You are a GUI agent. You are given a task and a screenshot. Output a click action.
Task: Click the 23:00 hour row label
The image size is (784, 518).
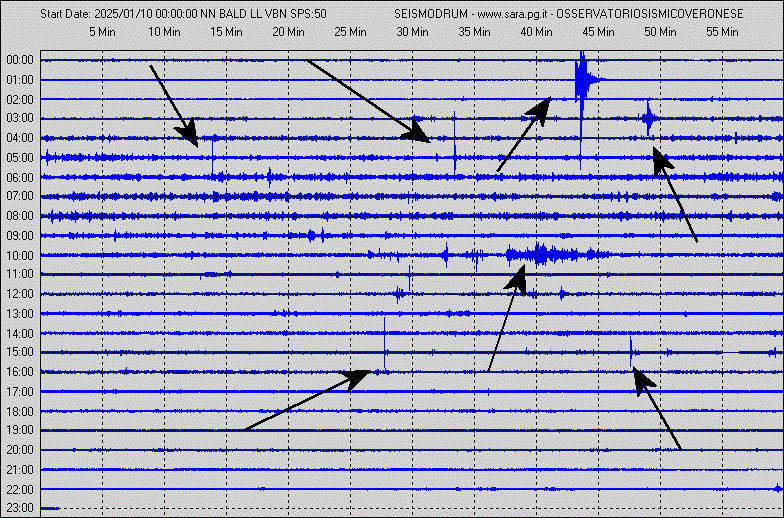(x=20, y=508)
